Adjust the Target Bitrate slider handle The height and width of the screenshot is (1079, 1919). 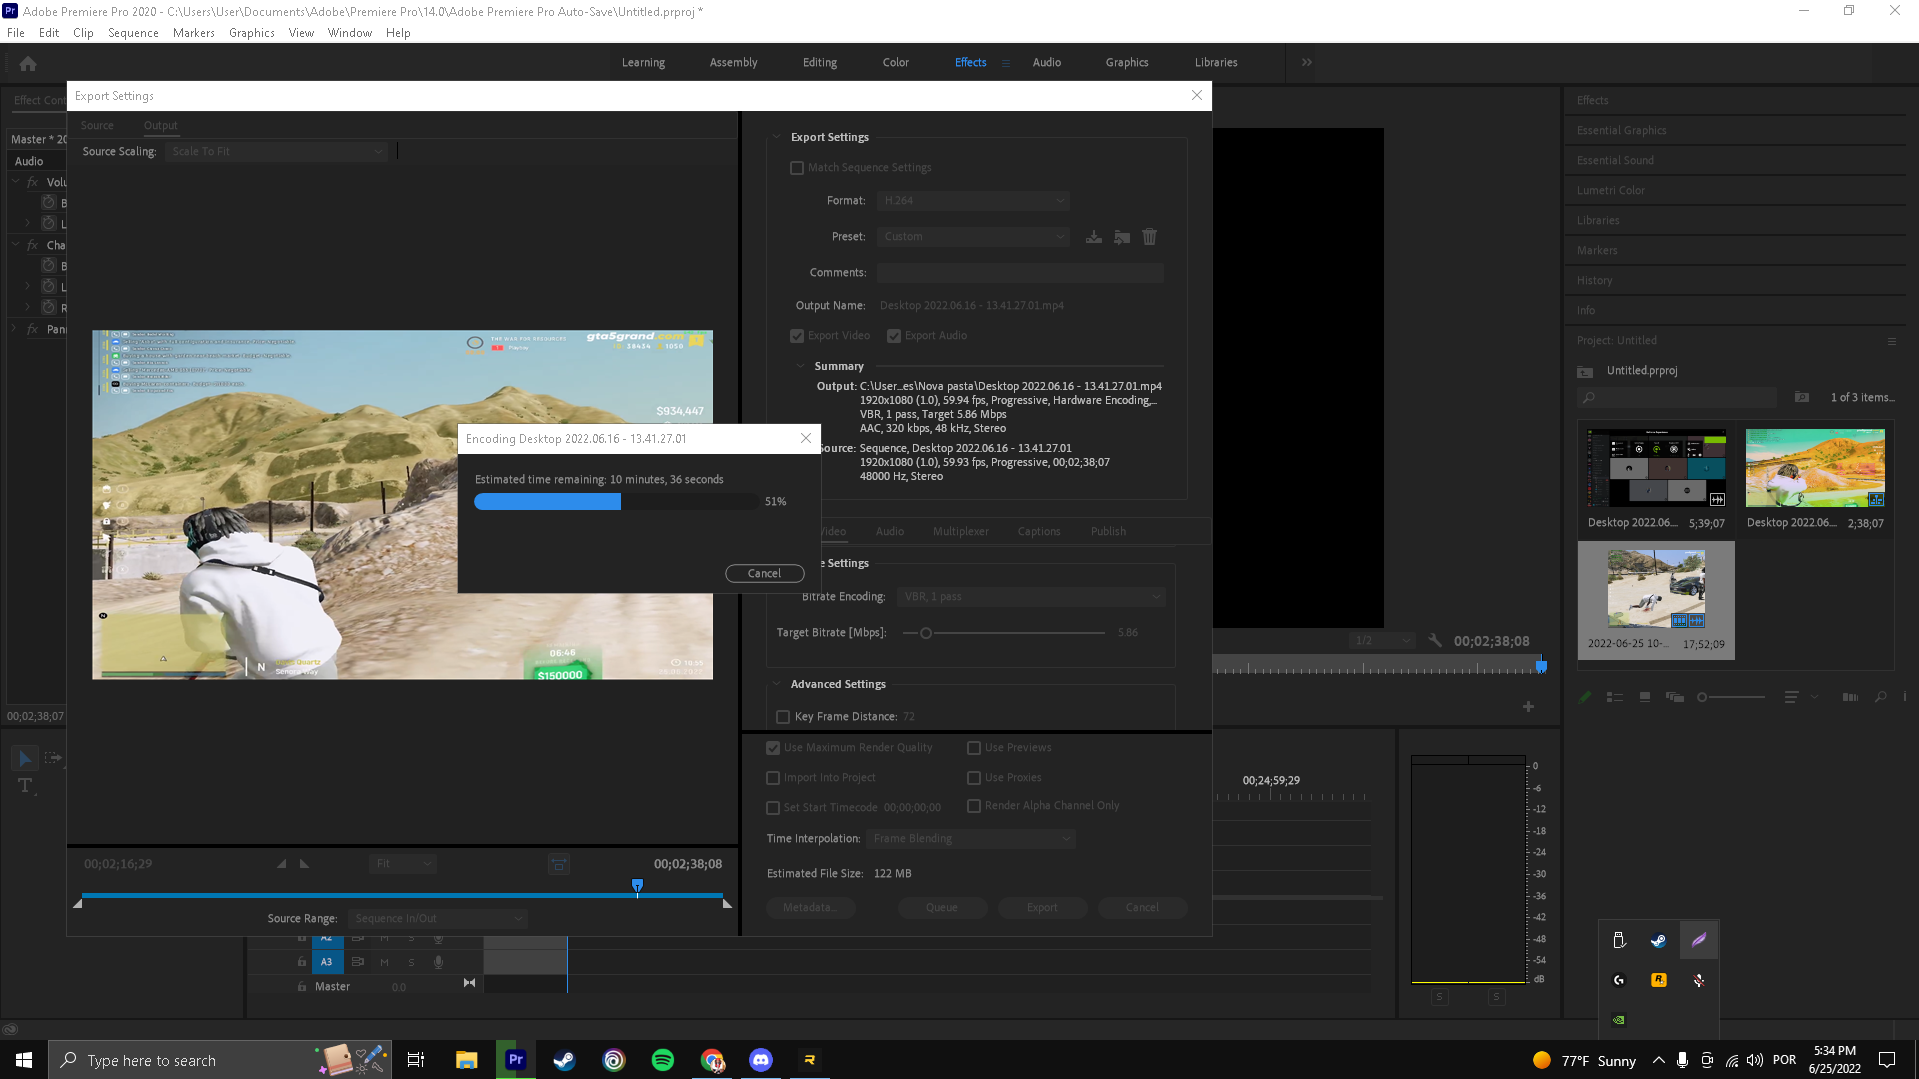click(x=926, y=633)
